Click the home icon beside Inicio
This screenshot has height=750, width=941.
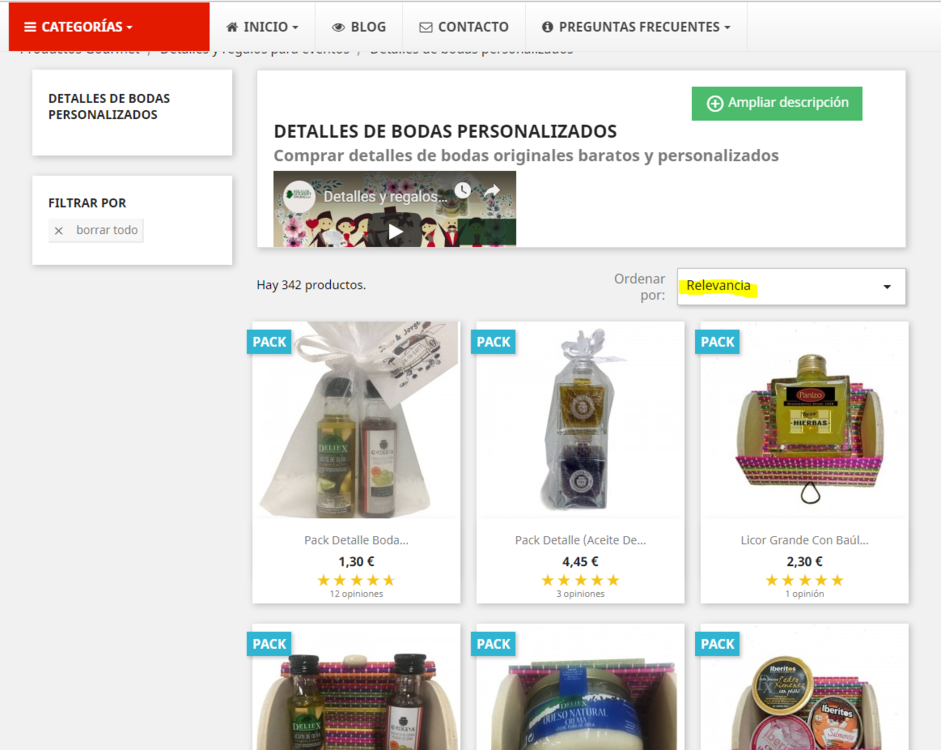[232, 27]
